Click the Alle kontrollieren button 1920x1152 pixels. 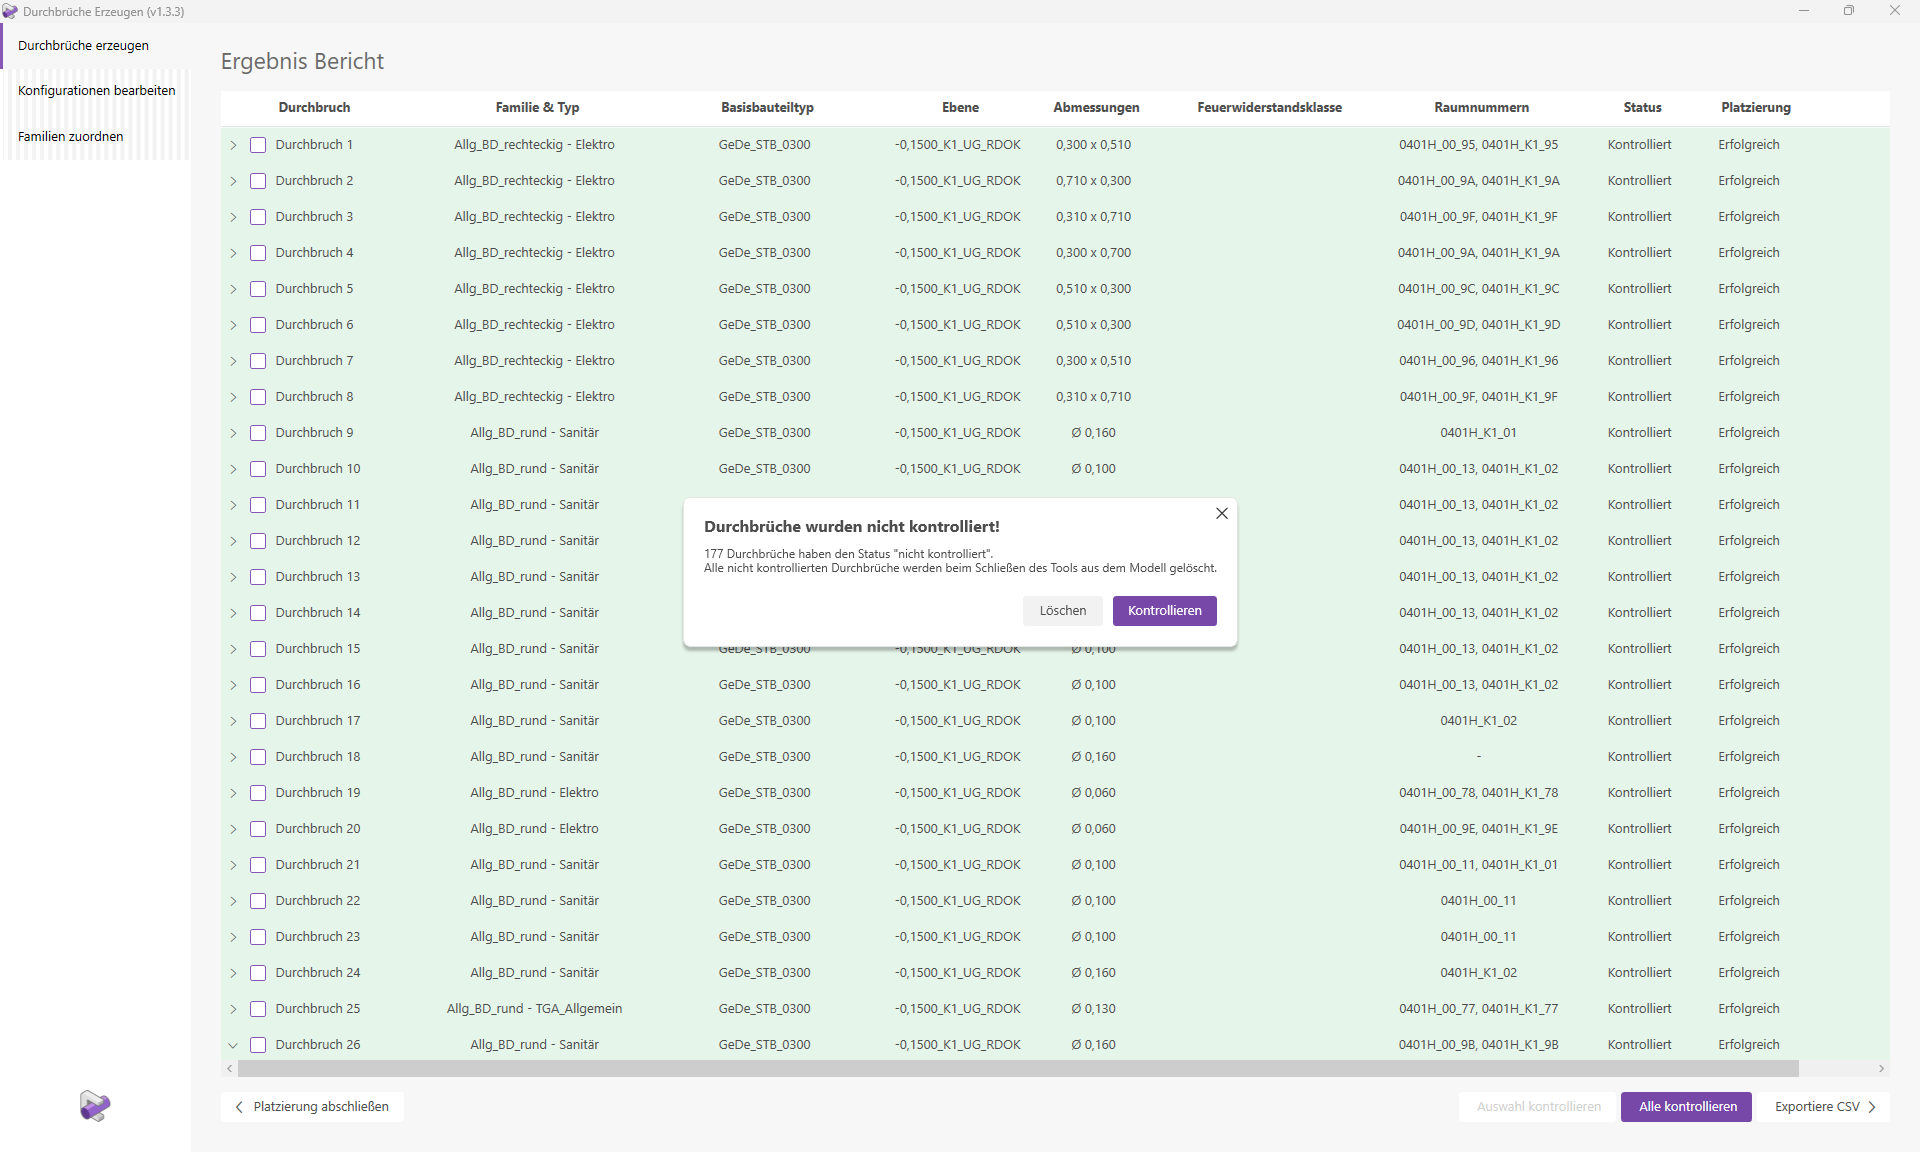point(1686,1107)
